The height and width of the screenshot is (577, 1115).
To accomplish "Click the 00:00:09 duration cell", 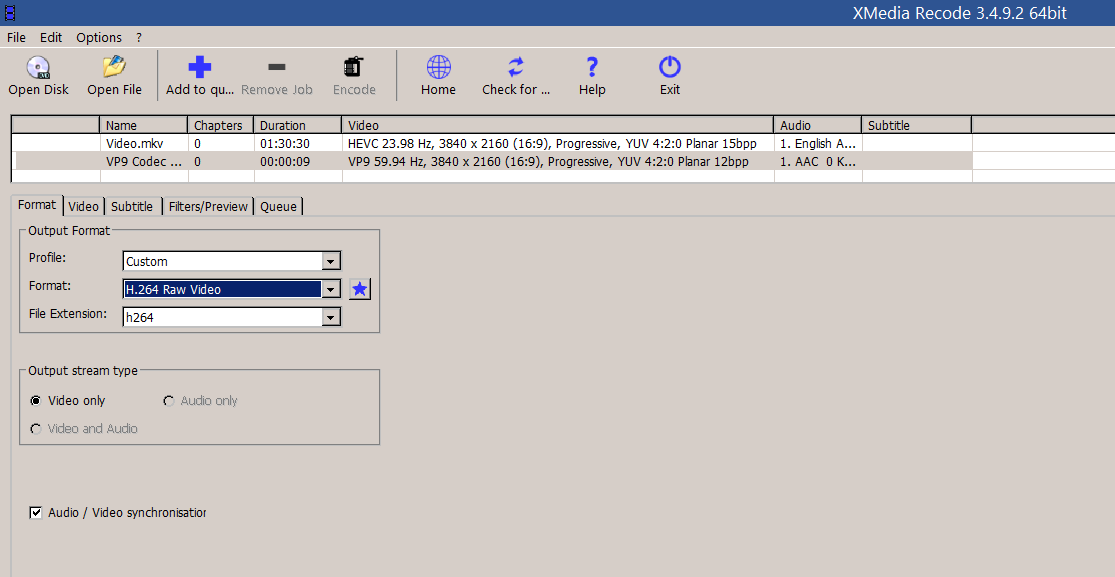I will (298, 162).
